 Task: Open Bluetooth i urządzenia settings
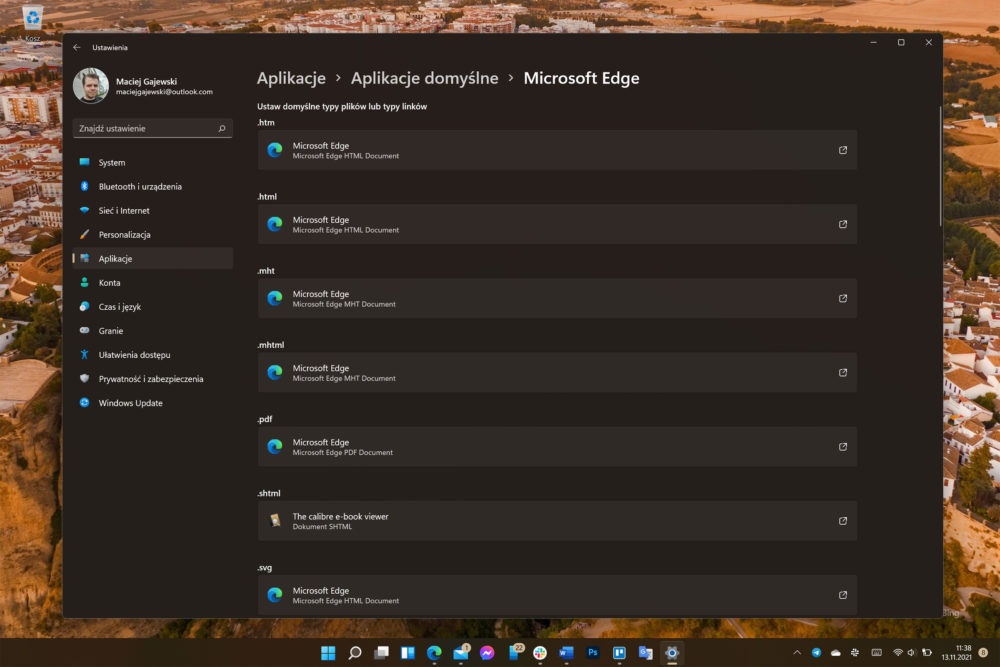pyautogui.click(x=152, y=186)
